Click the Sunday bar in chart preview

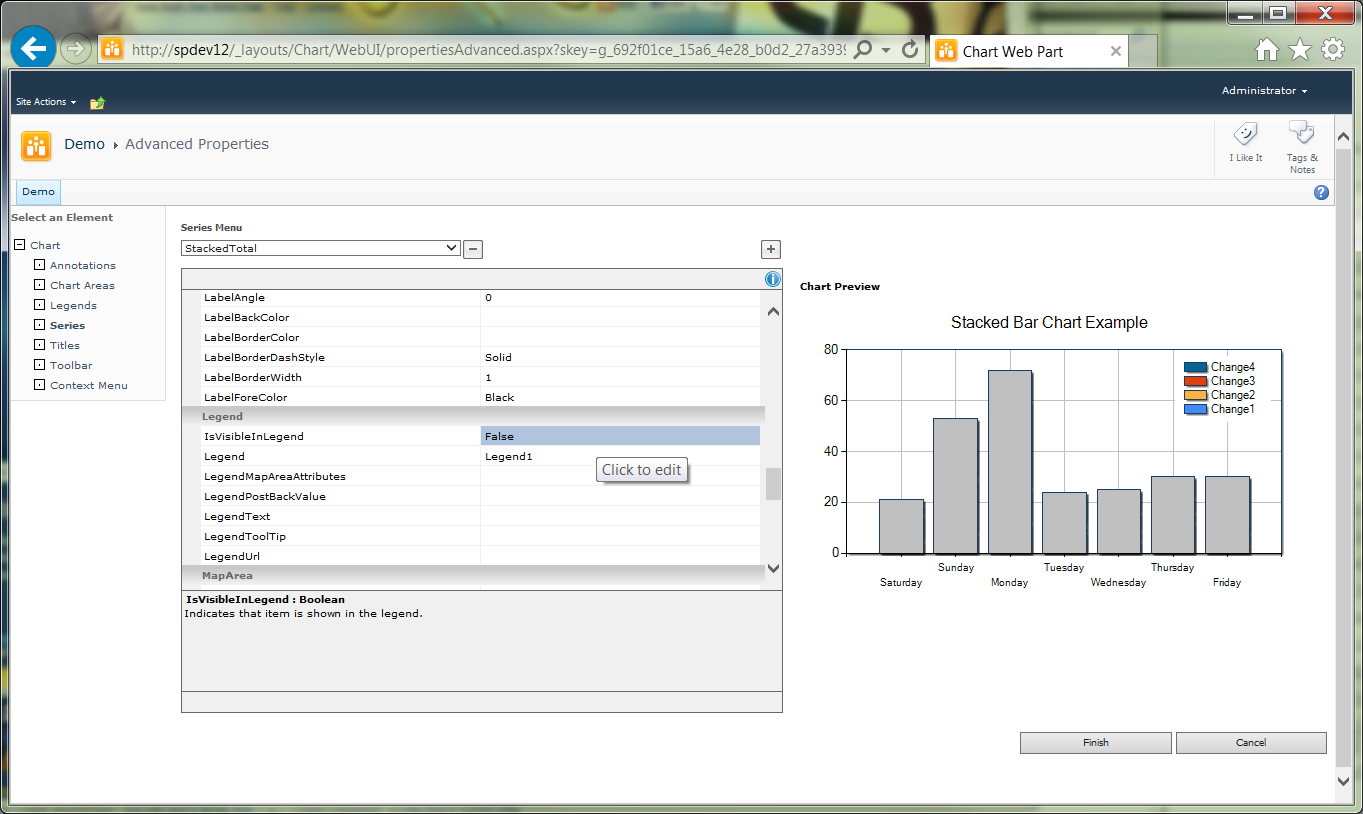[955, 486]
